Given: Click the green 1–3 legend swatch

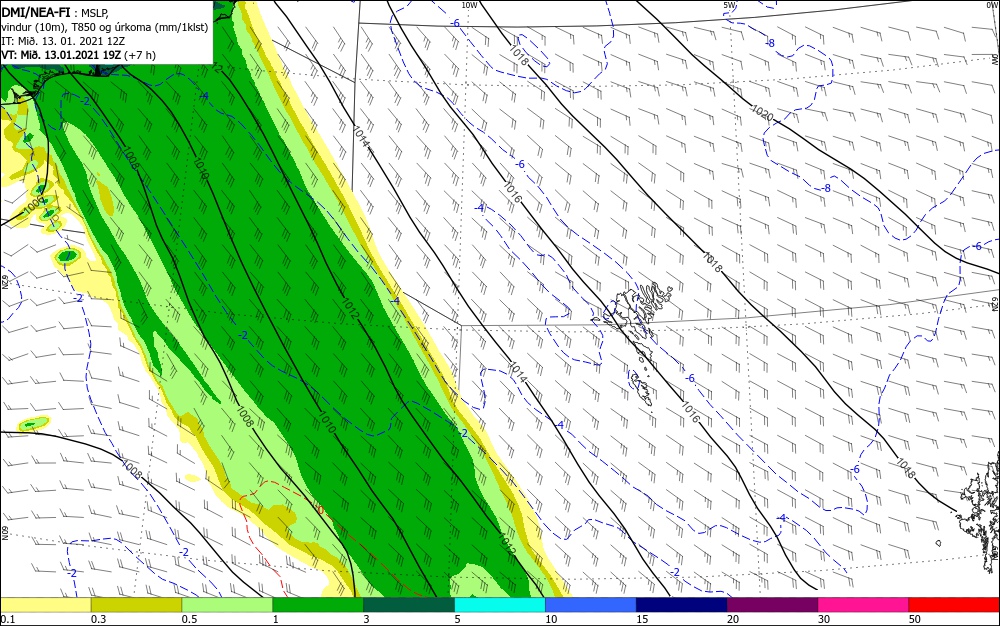Looking at the screenshot, I should [318, 605].
